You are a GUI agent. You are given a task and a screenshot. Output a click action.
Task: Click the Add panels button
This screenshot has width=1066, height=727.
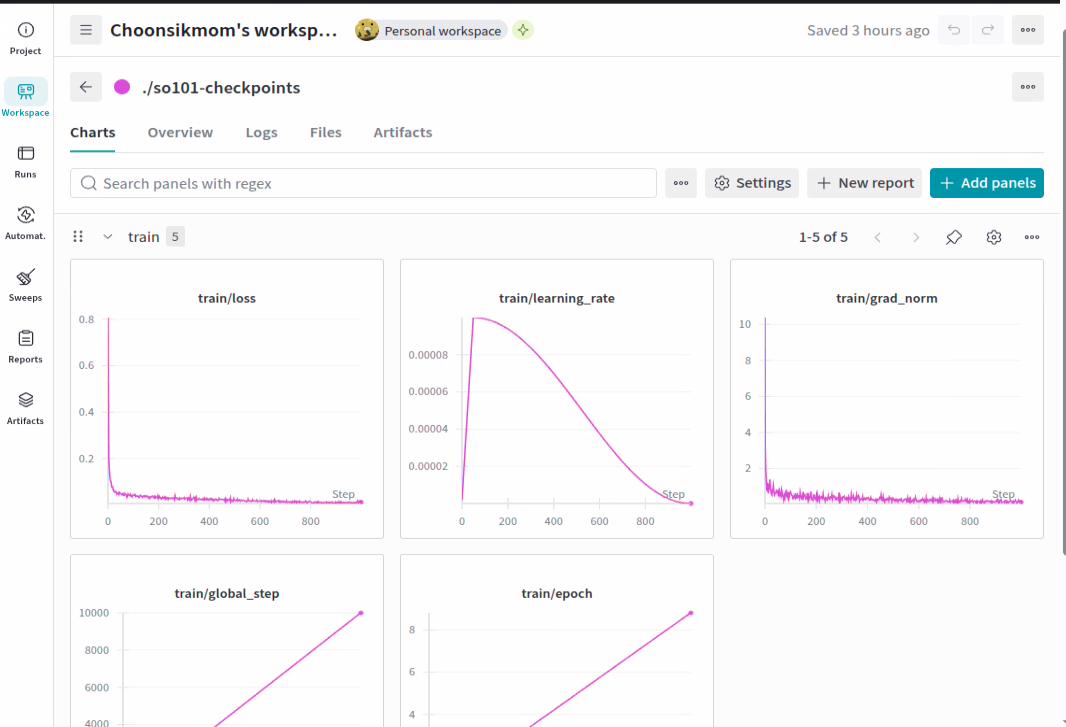pyautogui.click(x=986, y=183)
